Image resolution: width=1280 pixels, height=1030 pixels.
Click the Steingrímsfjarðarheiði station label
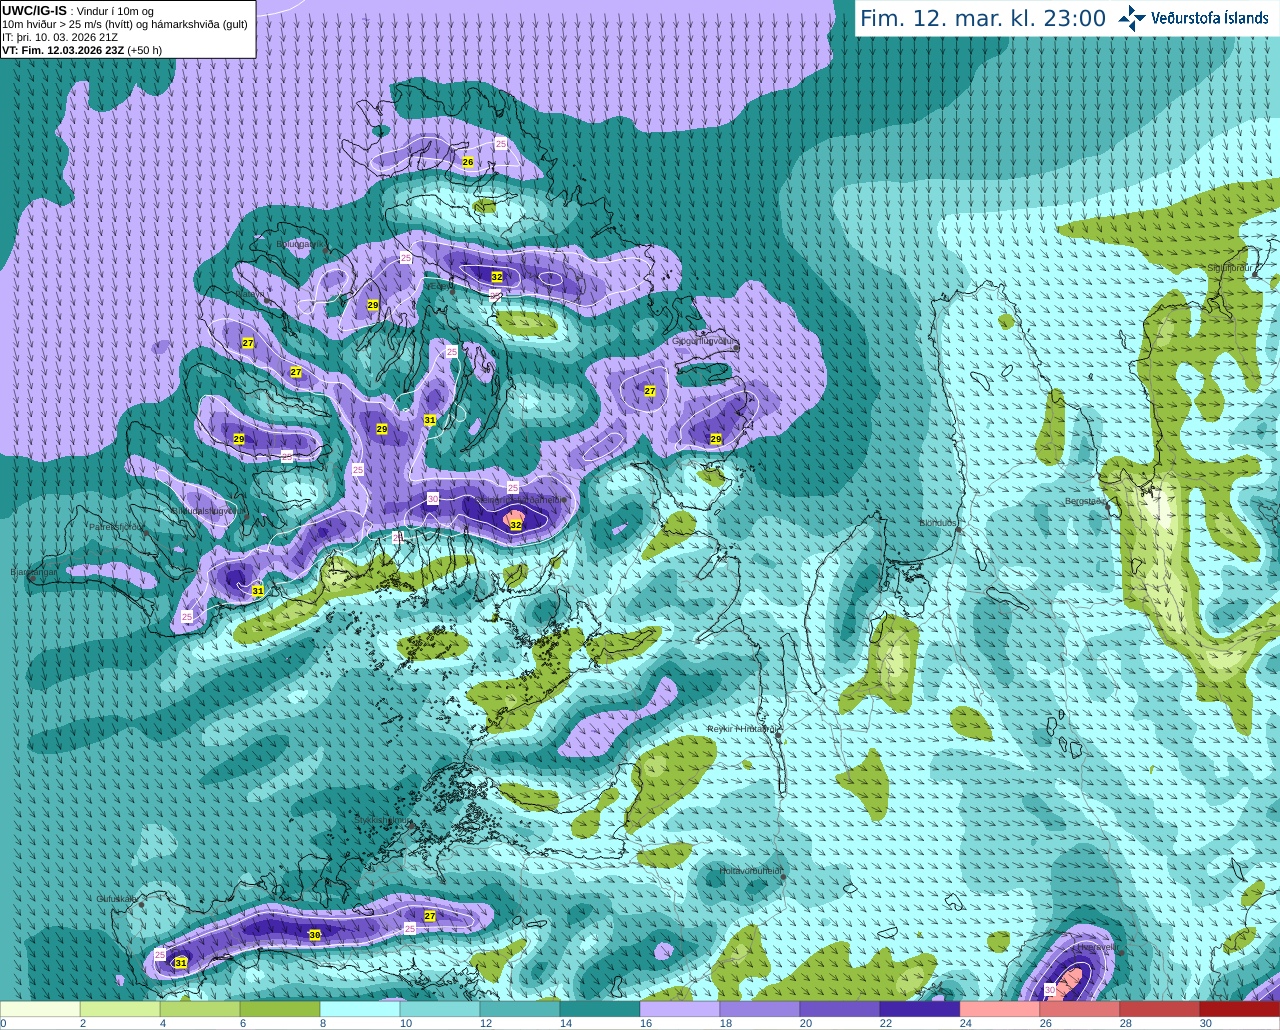click(x=519, y=499)
